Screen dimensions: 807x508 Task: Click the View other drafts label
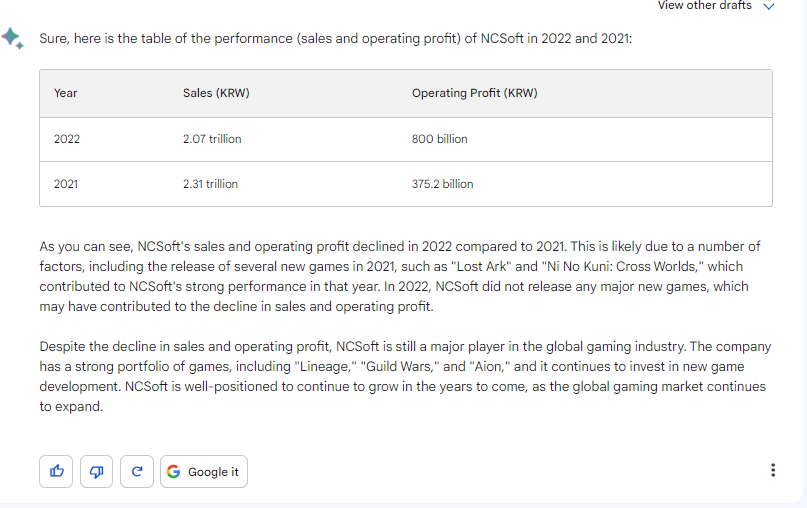tap(705, 6)
